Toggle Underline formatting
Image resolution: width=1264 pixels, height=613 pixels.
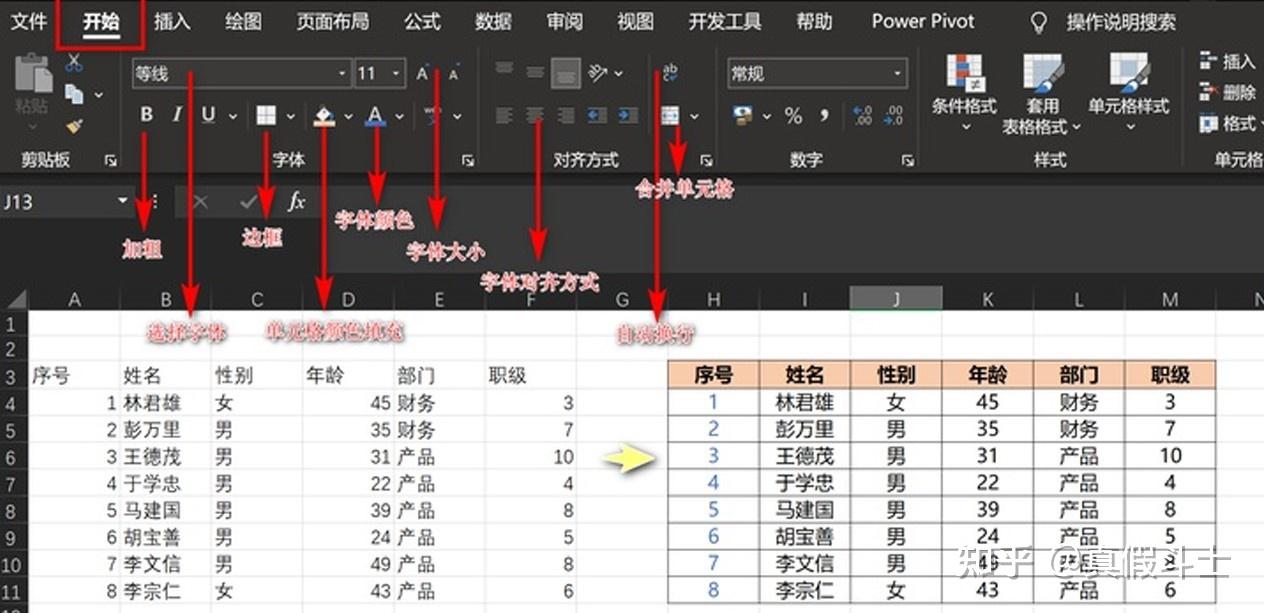[x=208, y=115]
